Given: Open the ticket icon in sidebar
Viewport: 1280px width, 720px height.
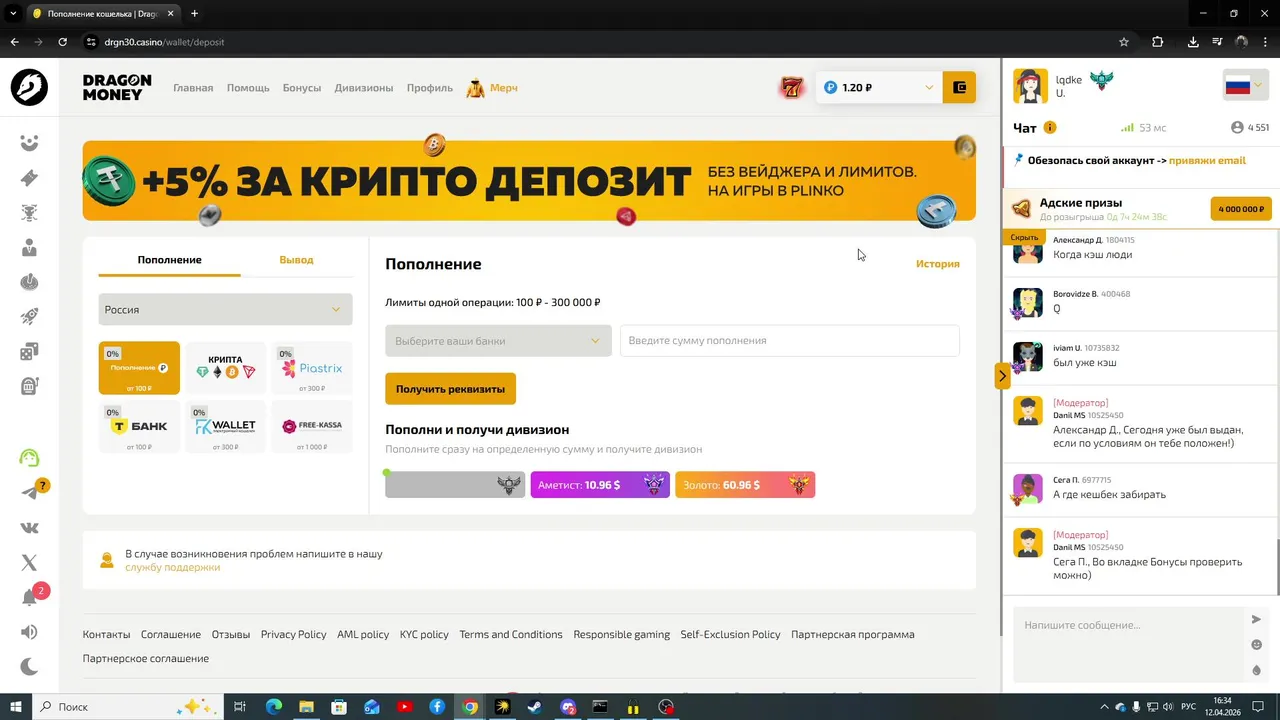Looking at the screenshot, I should tap(29, 178).
